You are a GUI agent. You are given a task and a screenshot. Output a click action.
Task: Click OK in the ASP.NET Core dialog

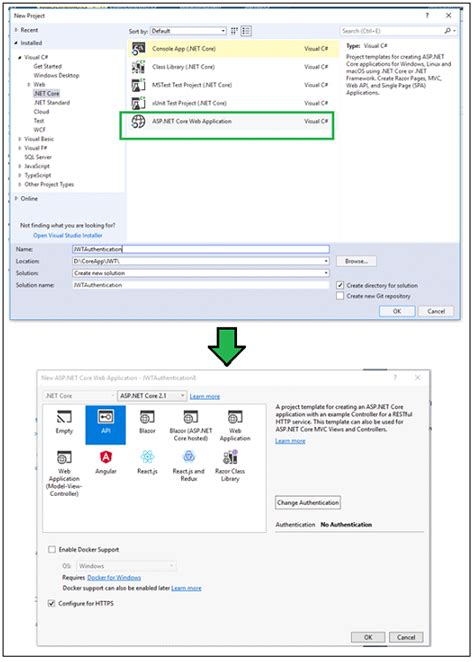pos(368,637)
